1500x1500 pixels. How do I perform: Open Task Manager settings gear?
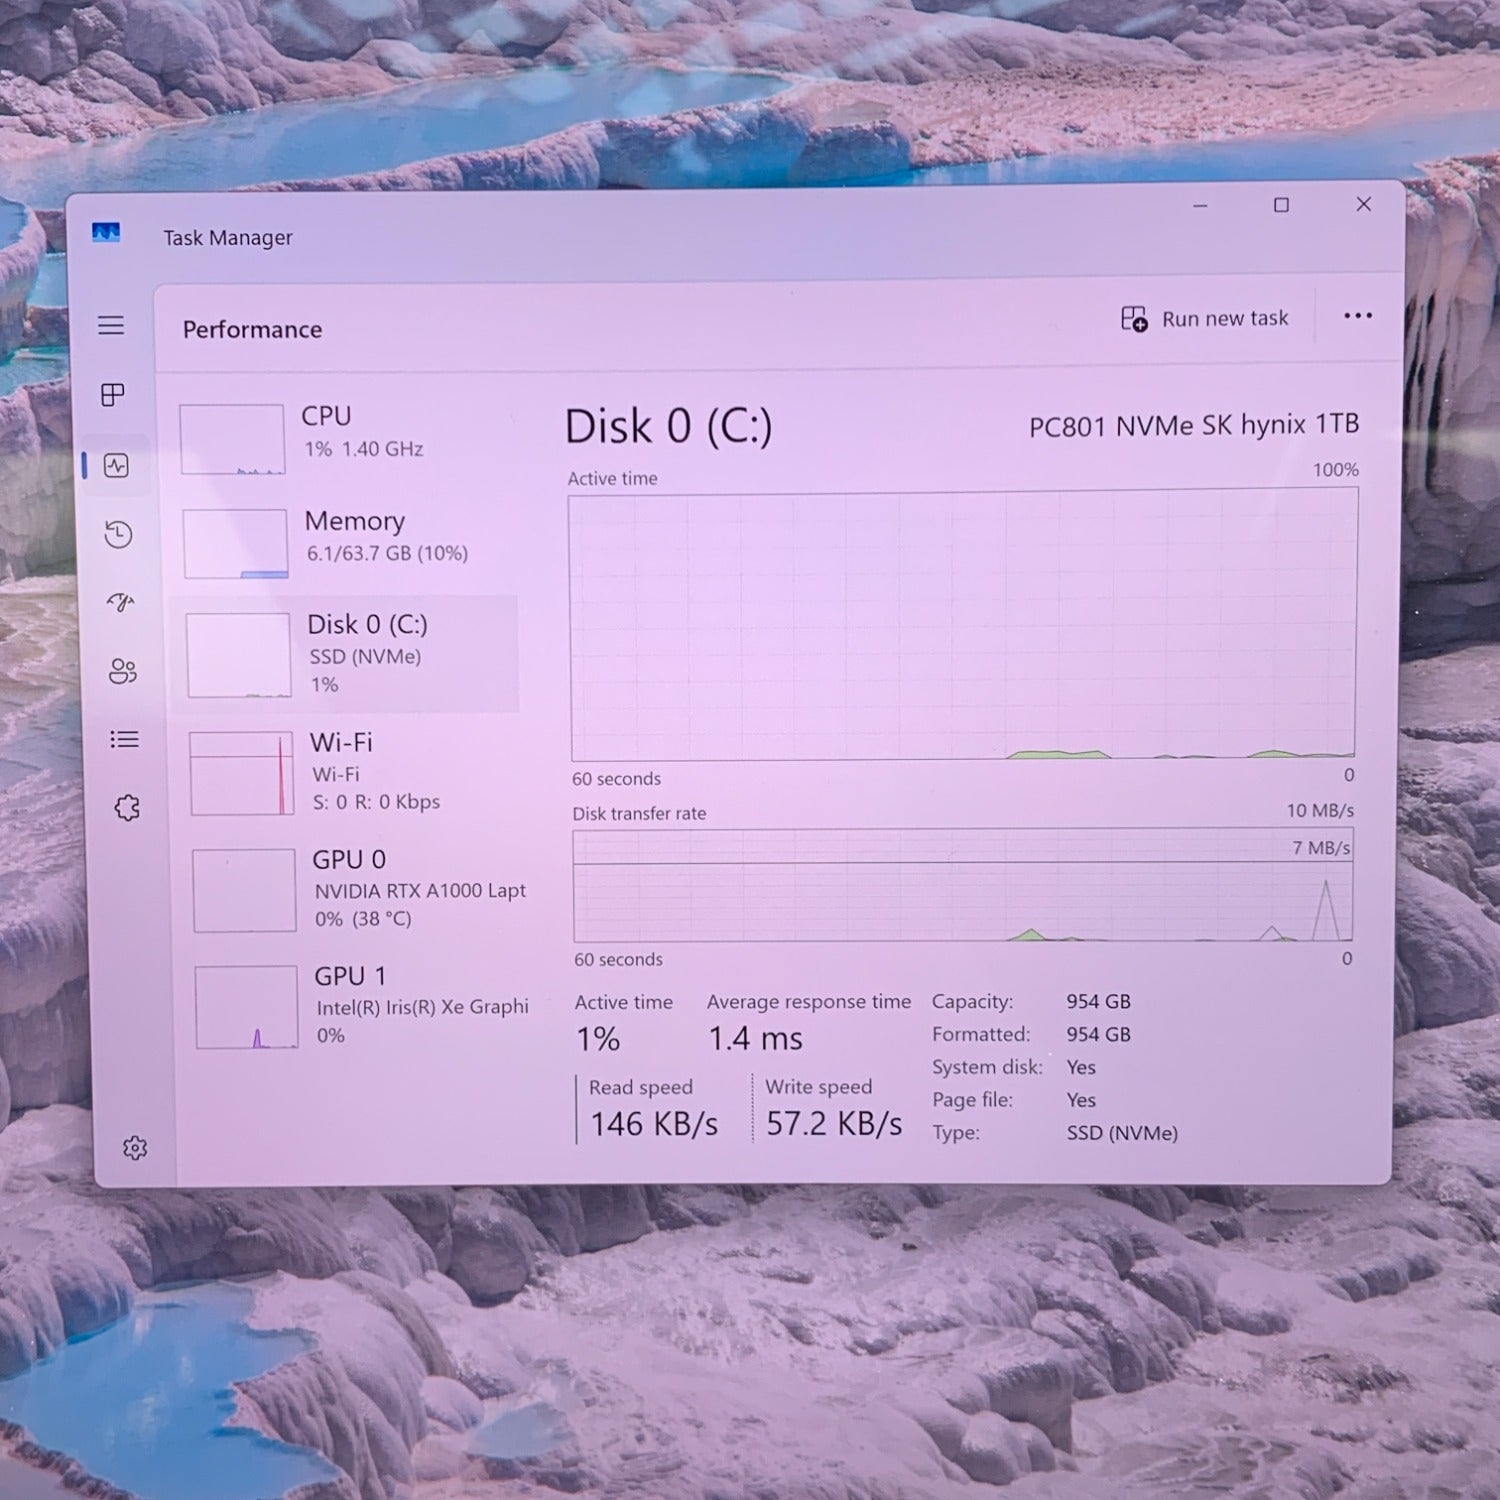tap(135, 1148)
